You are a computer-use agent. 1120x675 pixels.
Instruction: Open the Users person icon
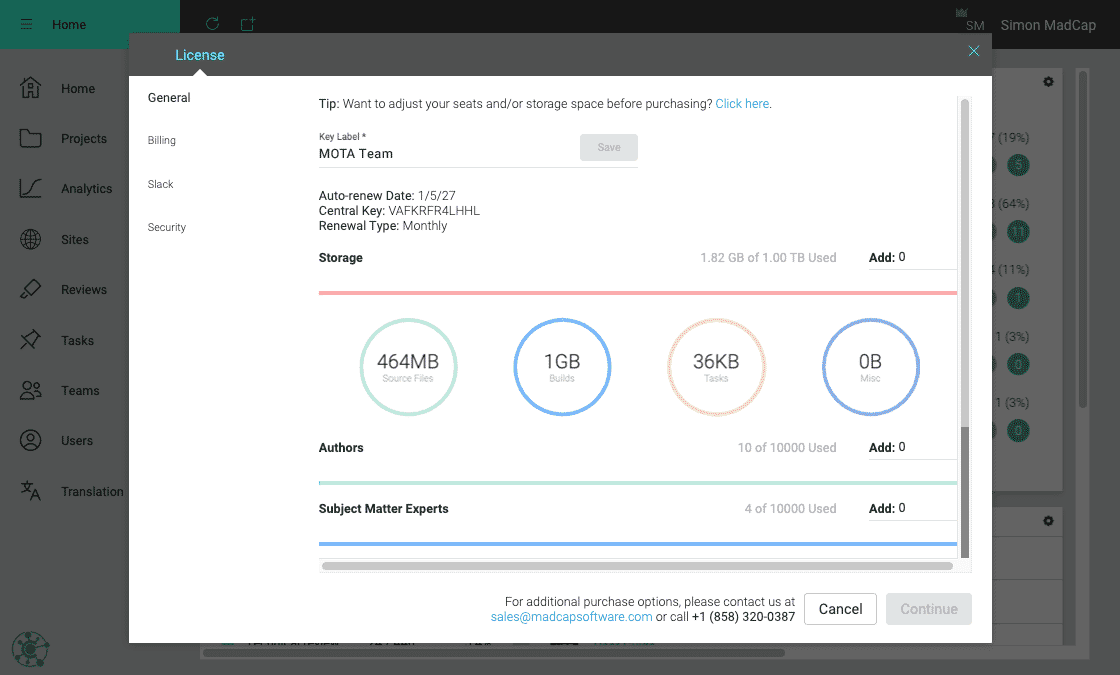coord(30,440)
